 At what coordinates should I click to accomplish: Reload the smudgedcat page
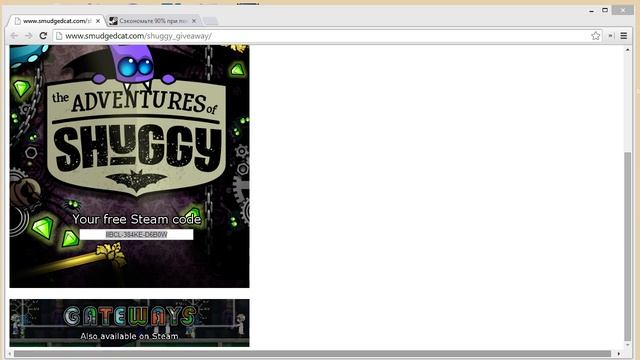coord(43,36)
